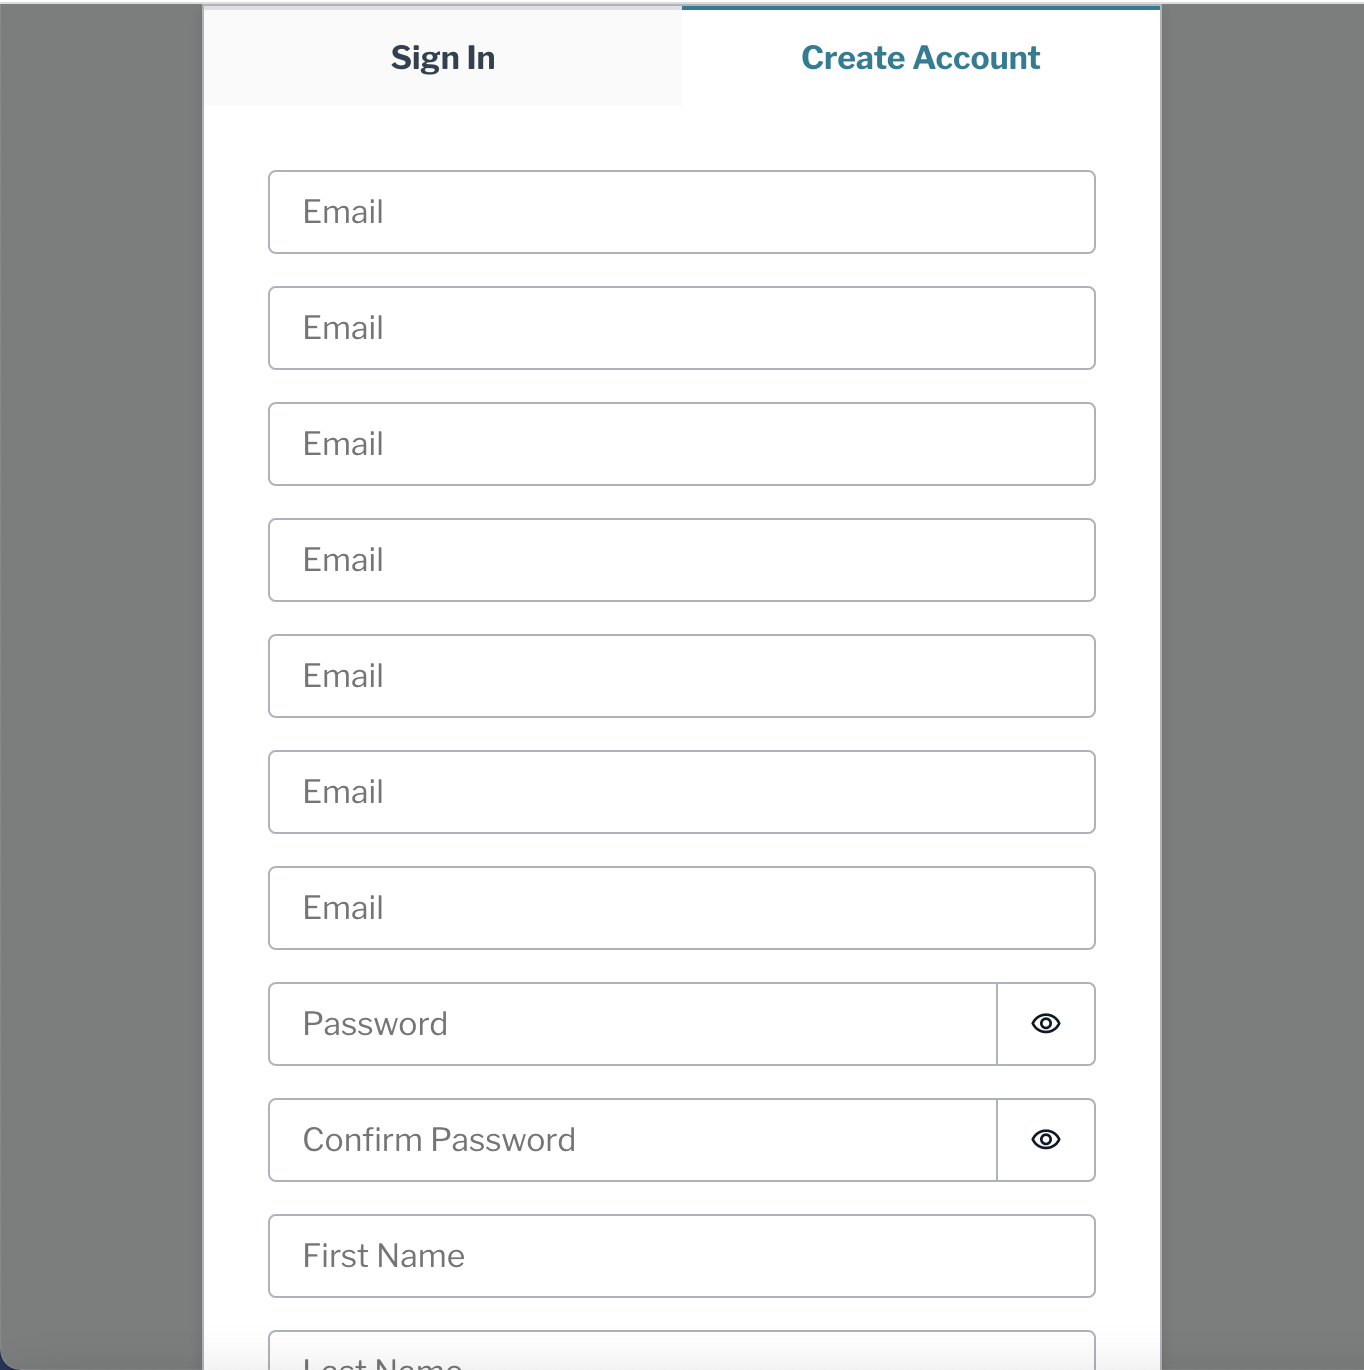Select the Confirm Password input field

coord(632,1139)
